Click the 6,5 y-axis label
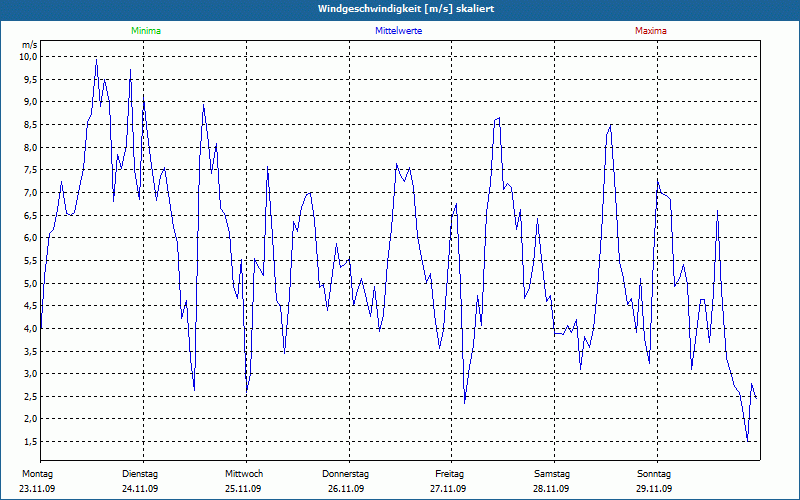The image size is (800, 500). 31,215
